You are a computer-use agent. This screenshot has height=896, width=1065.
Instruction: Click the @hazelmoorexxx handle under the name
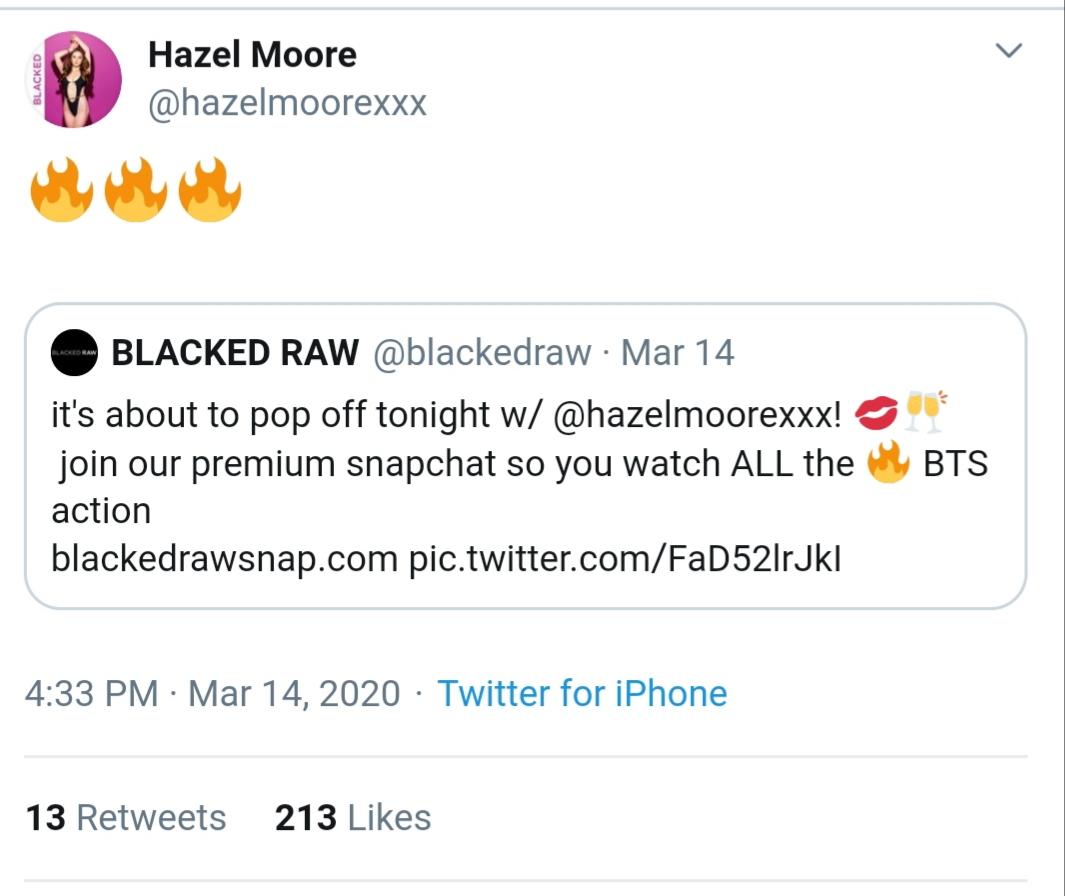[287, 103]
